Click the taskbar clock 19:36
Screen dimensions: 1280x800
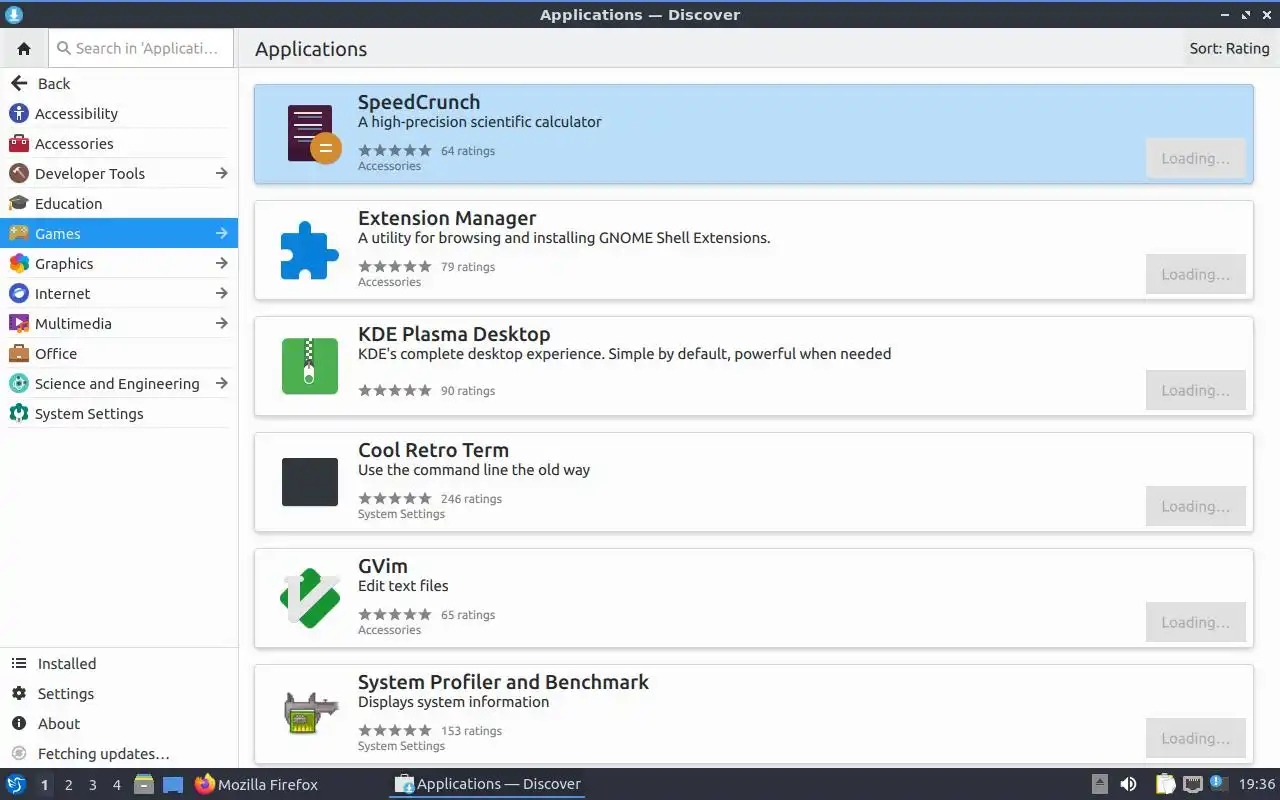[1257, 785]
